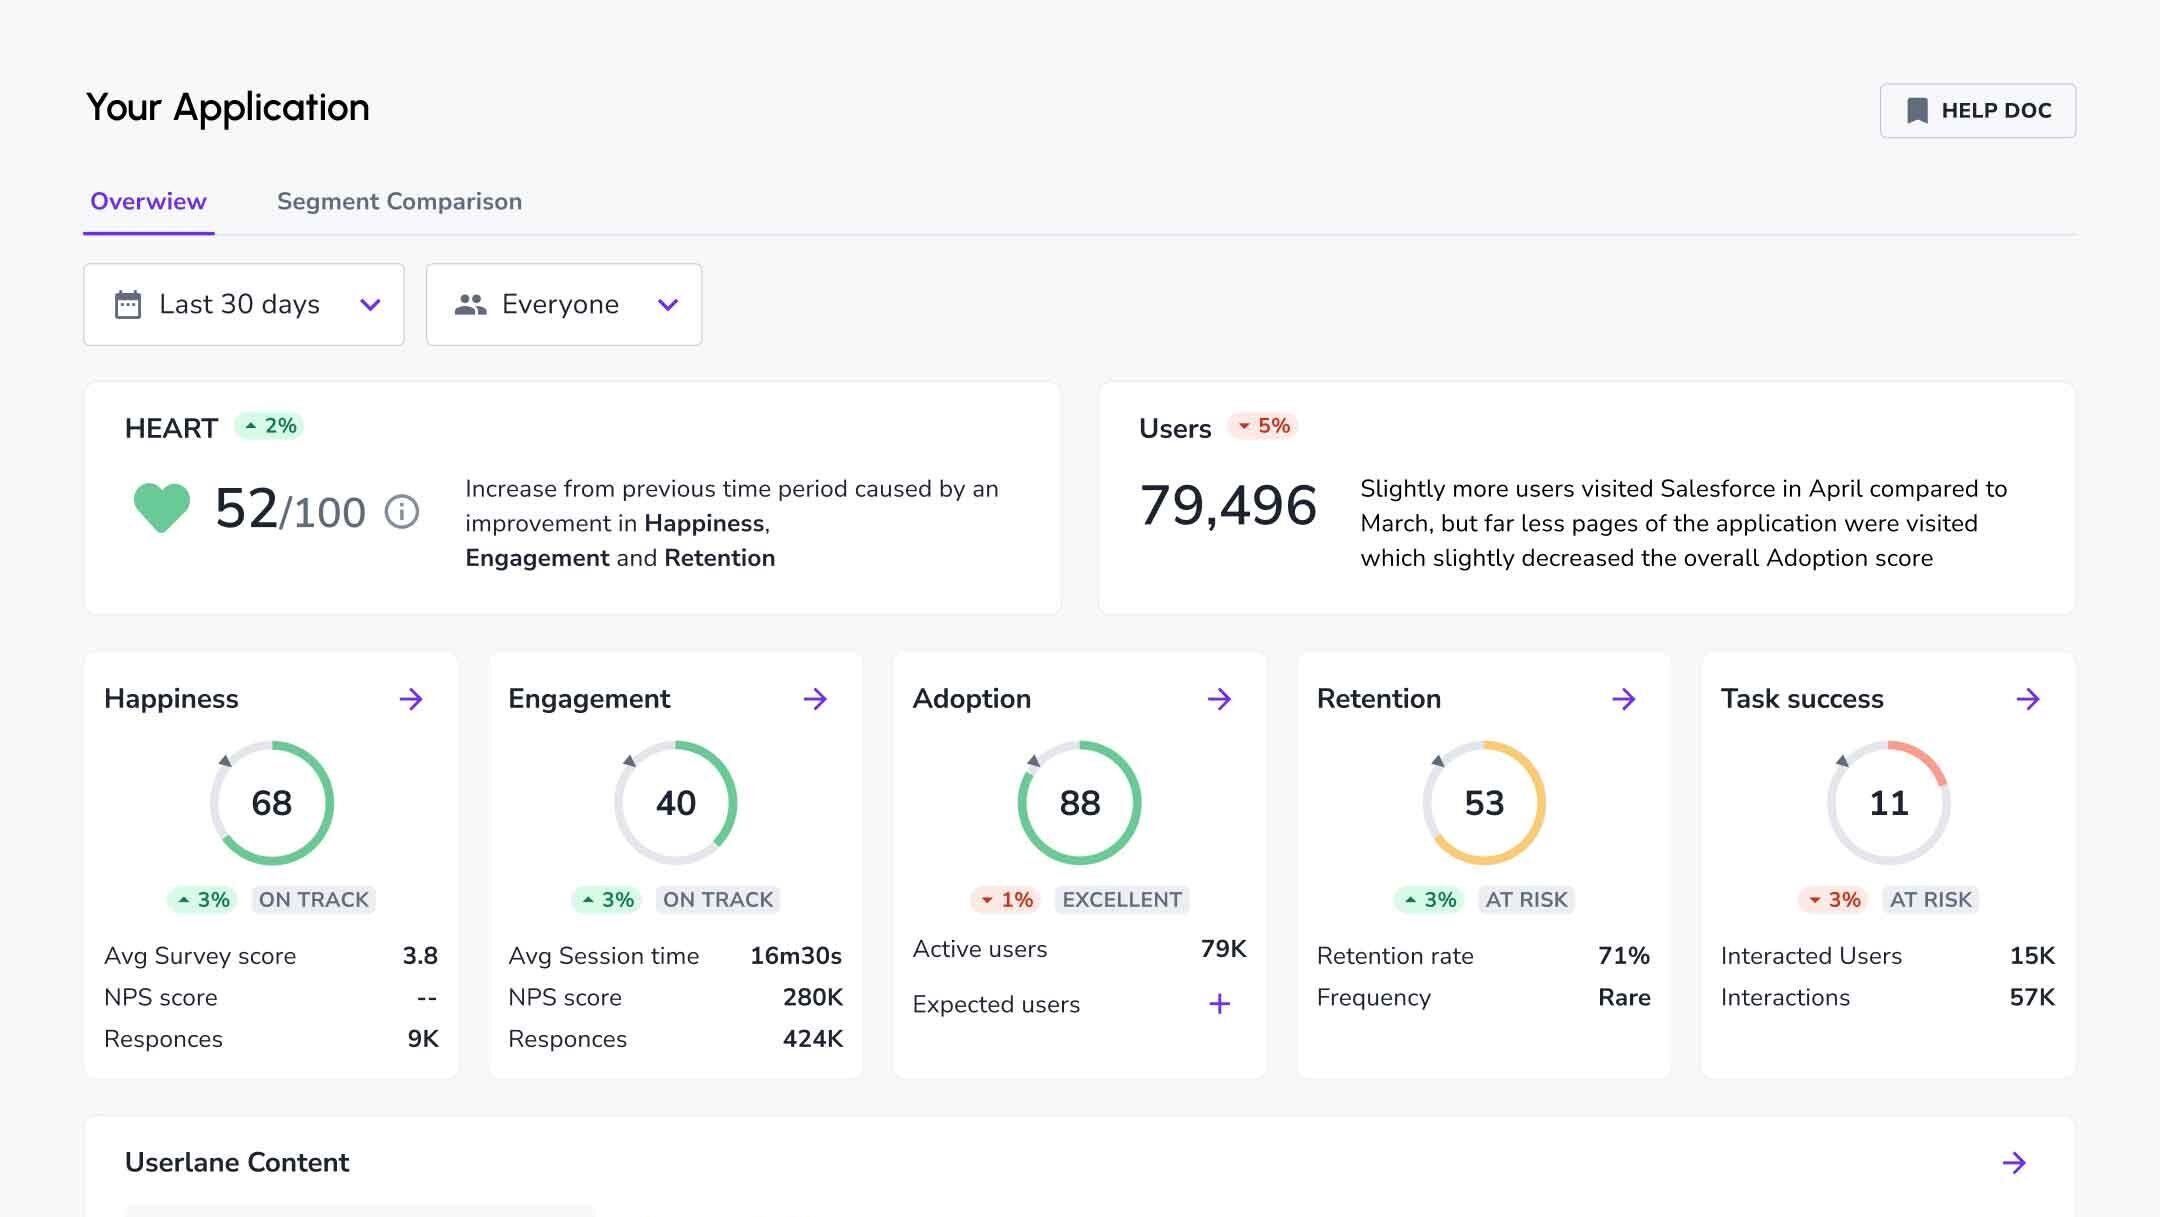Open Task success details arrow
The image size is (2160, 1217).
(2028, 699)
